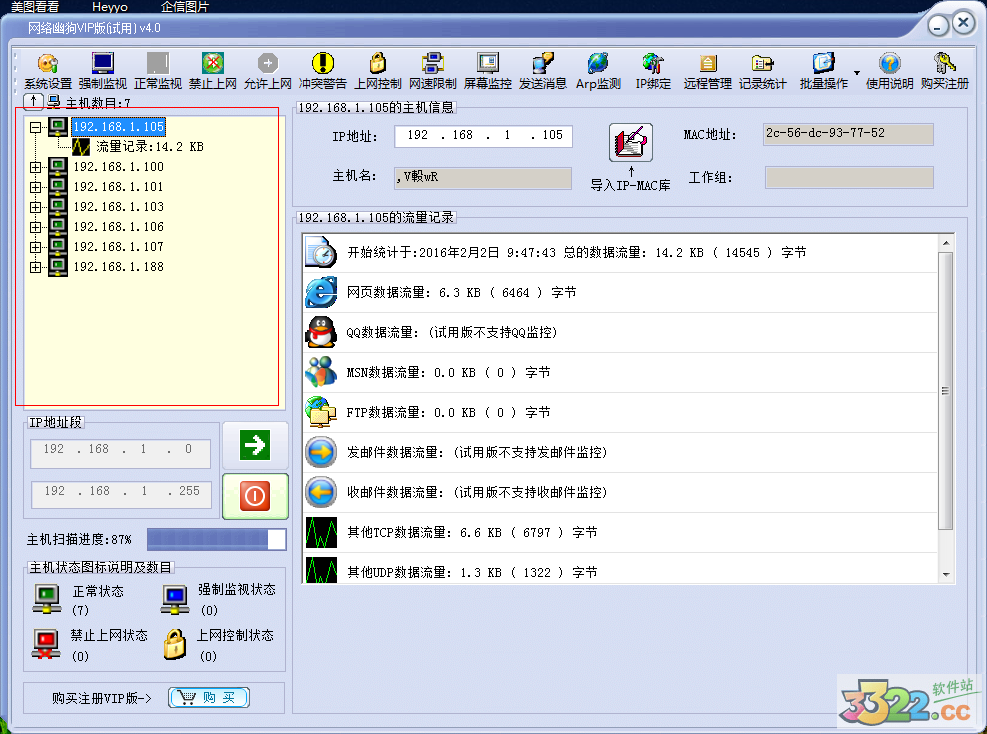Click the FTP数据流量 icon
Screen dimensions: 987x734
coord(321,412)
